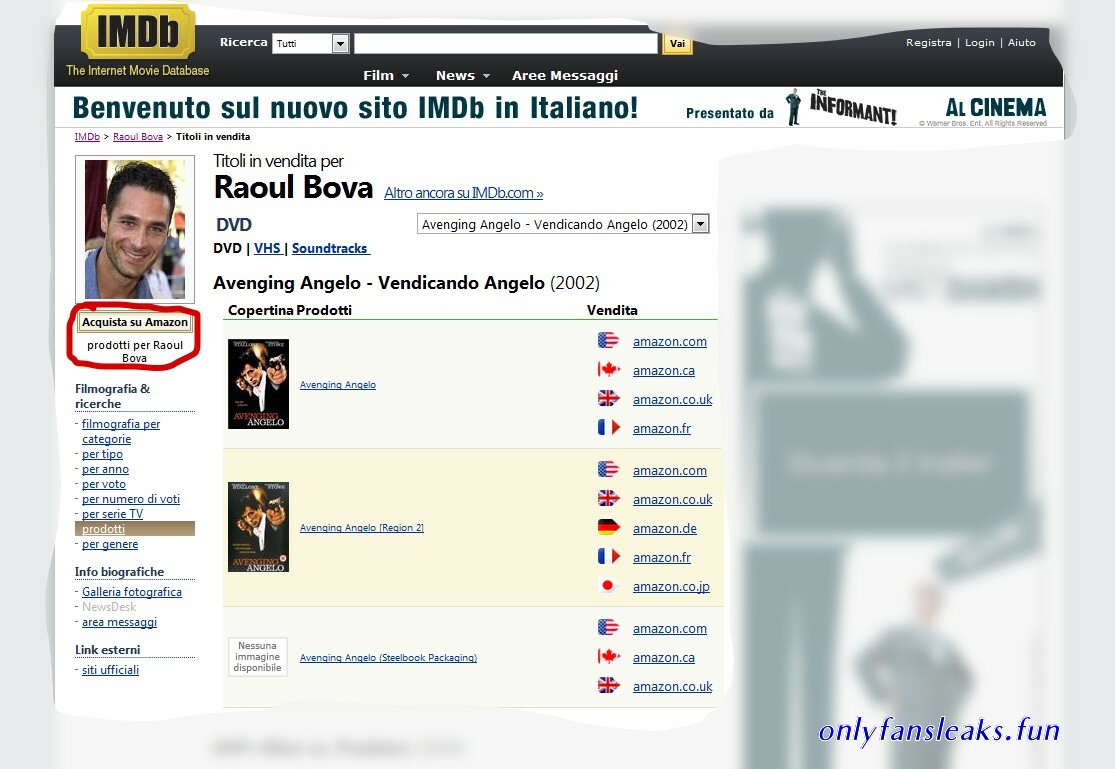Viewport: 1115px width, 769px height.
Task: Click the UK flag in the Region 2 row
Action: tap(608, 498)
